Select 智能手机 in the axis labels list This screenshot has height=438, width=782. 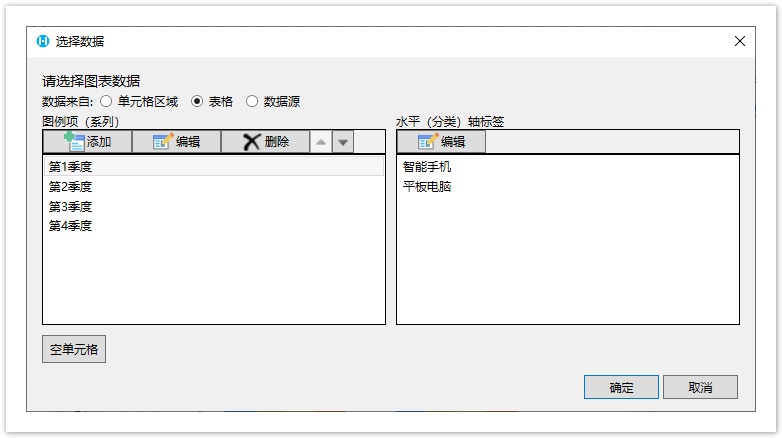427,167
